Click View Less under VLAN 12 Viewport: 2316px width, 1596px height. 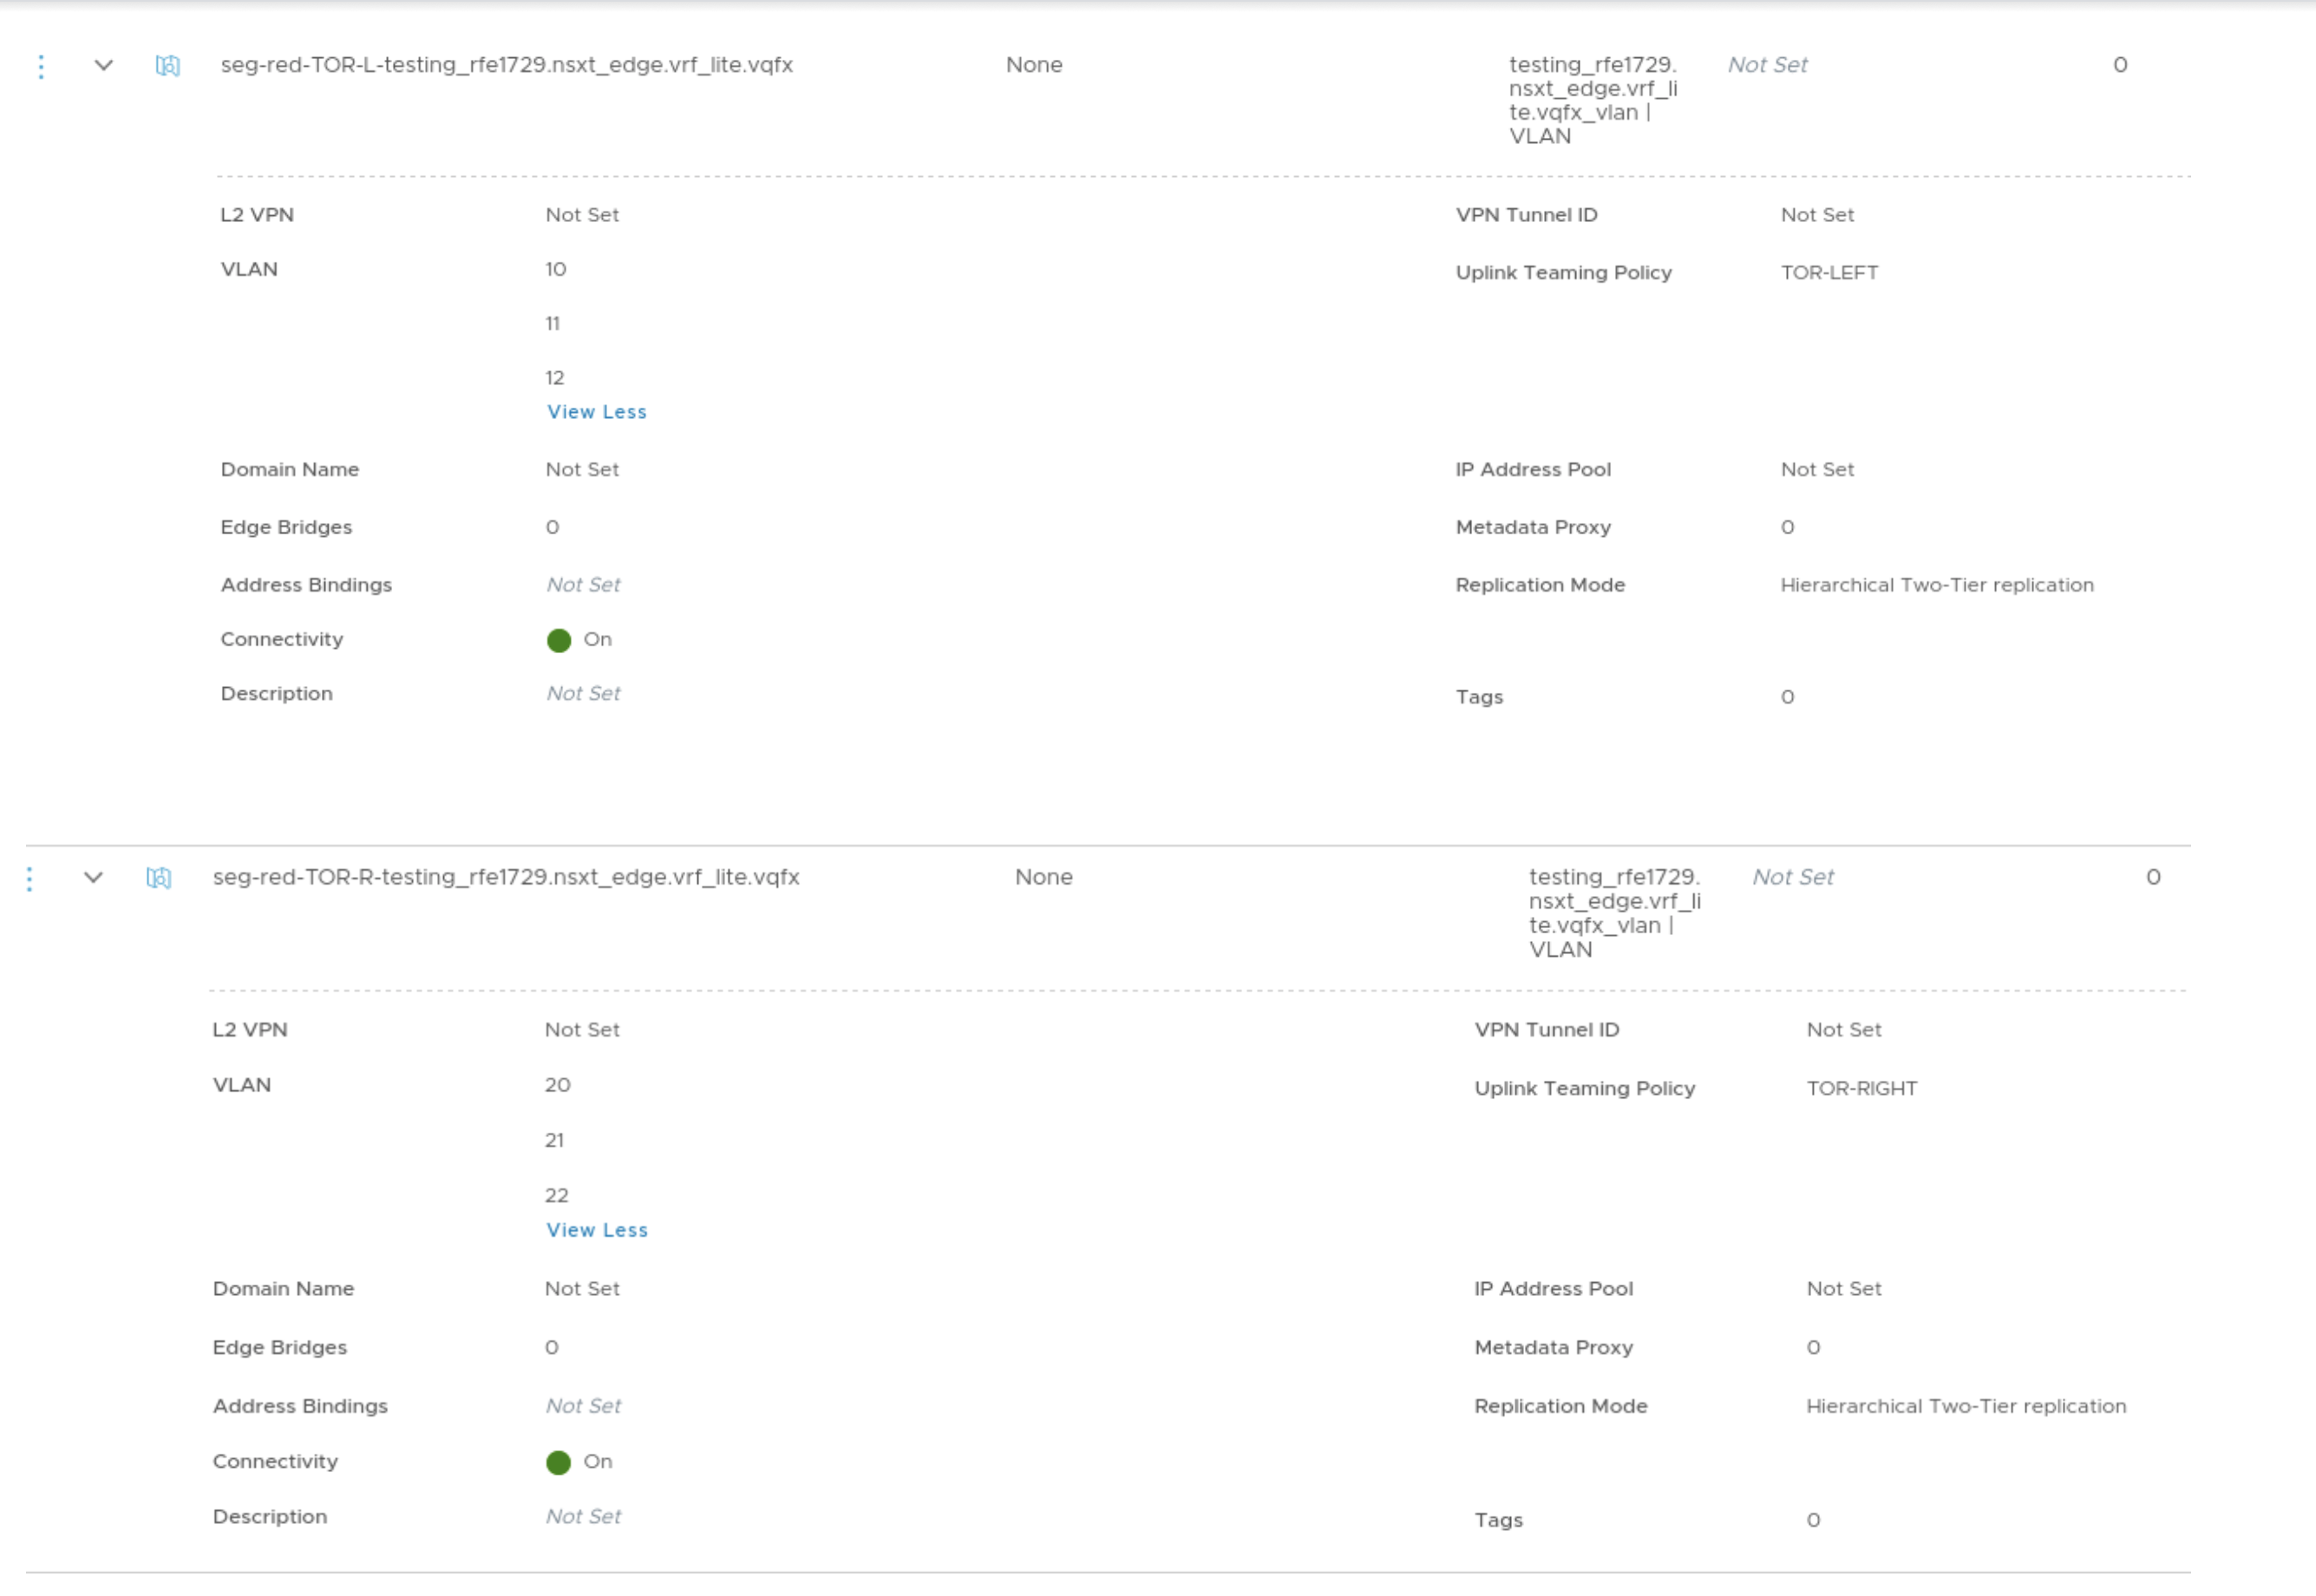596,412
